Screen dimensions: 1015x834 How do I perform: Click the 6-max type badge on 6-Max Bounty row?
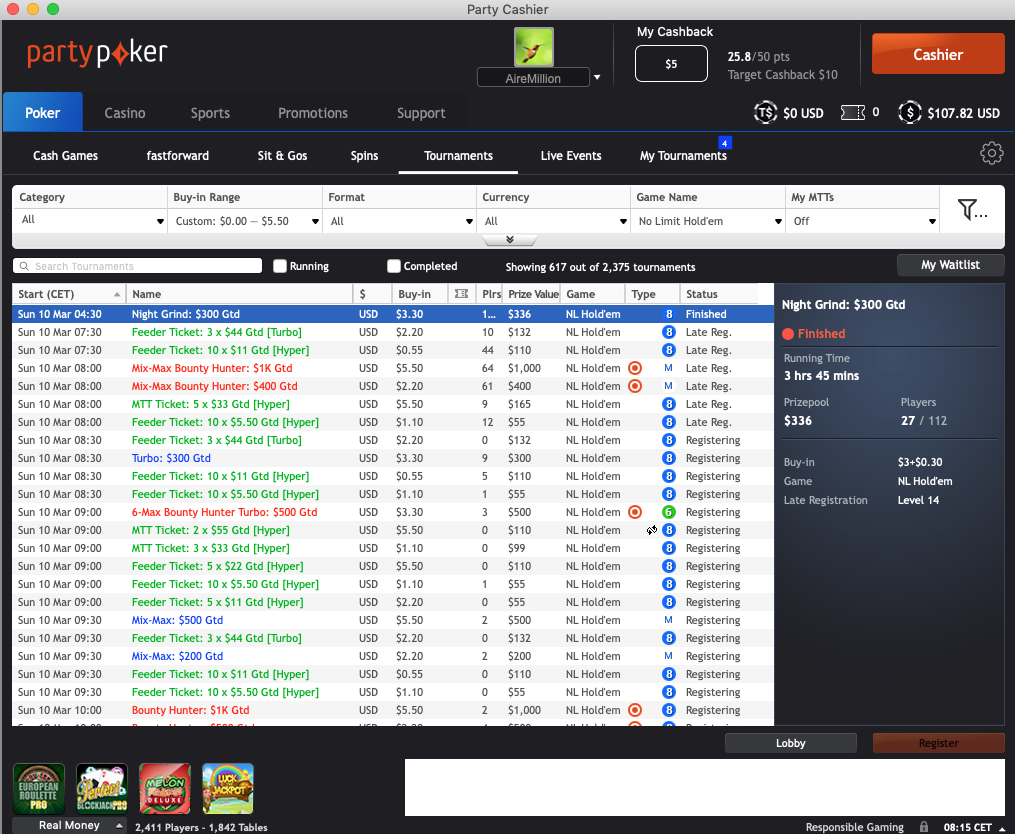(x=669, y=512)
